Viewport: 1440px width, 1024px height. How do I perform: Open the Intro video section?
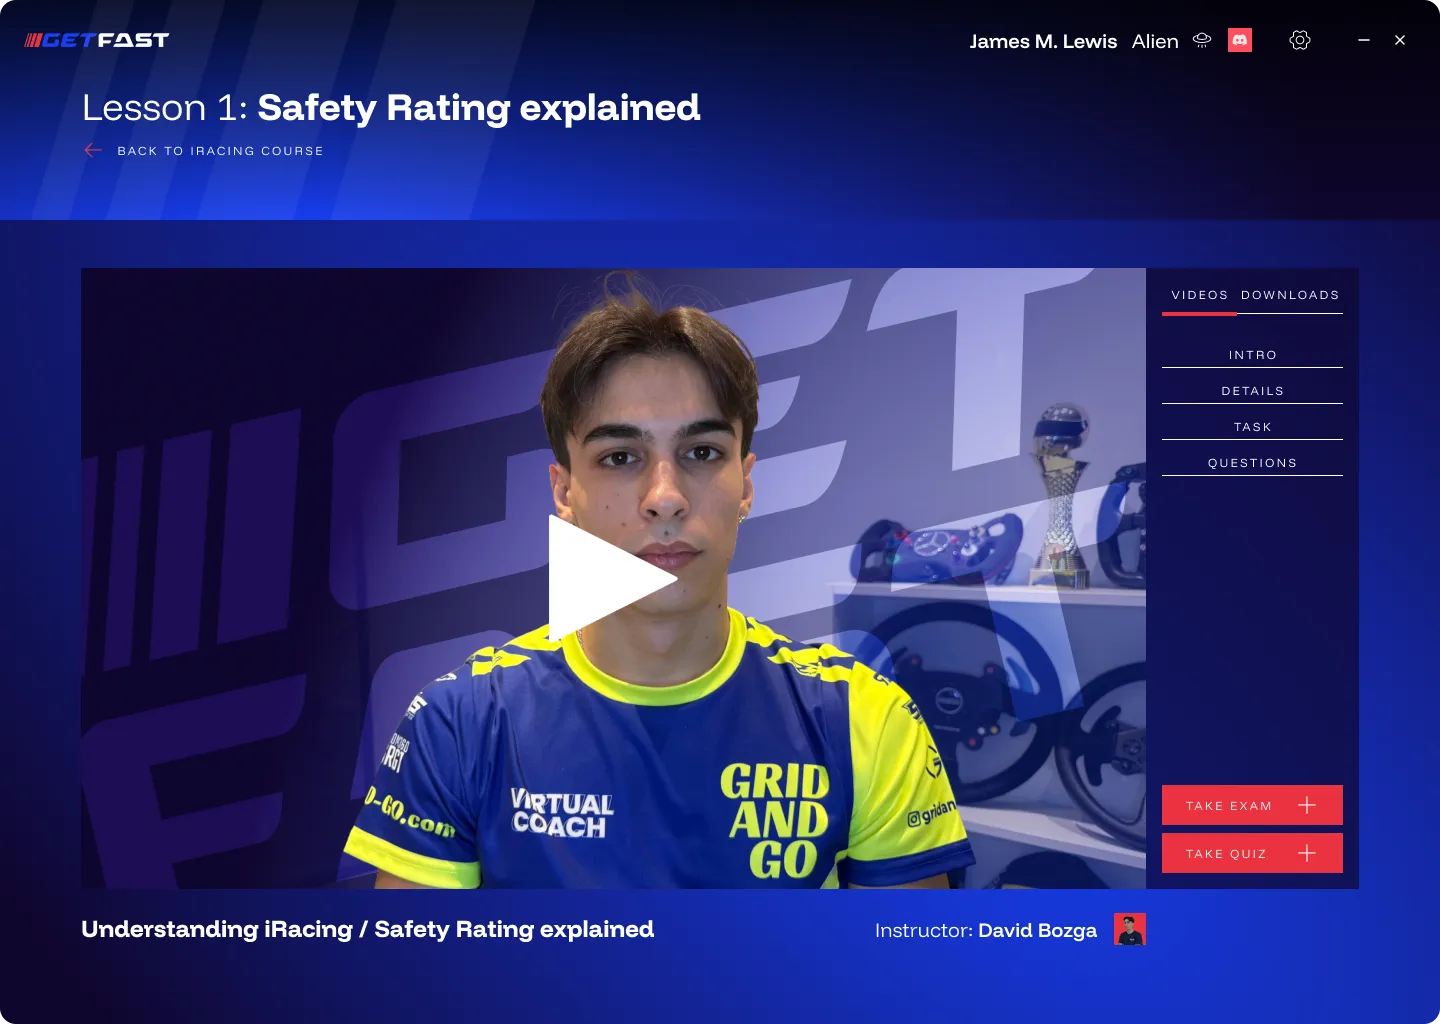tap(1252, 355)
